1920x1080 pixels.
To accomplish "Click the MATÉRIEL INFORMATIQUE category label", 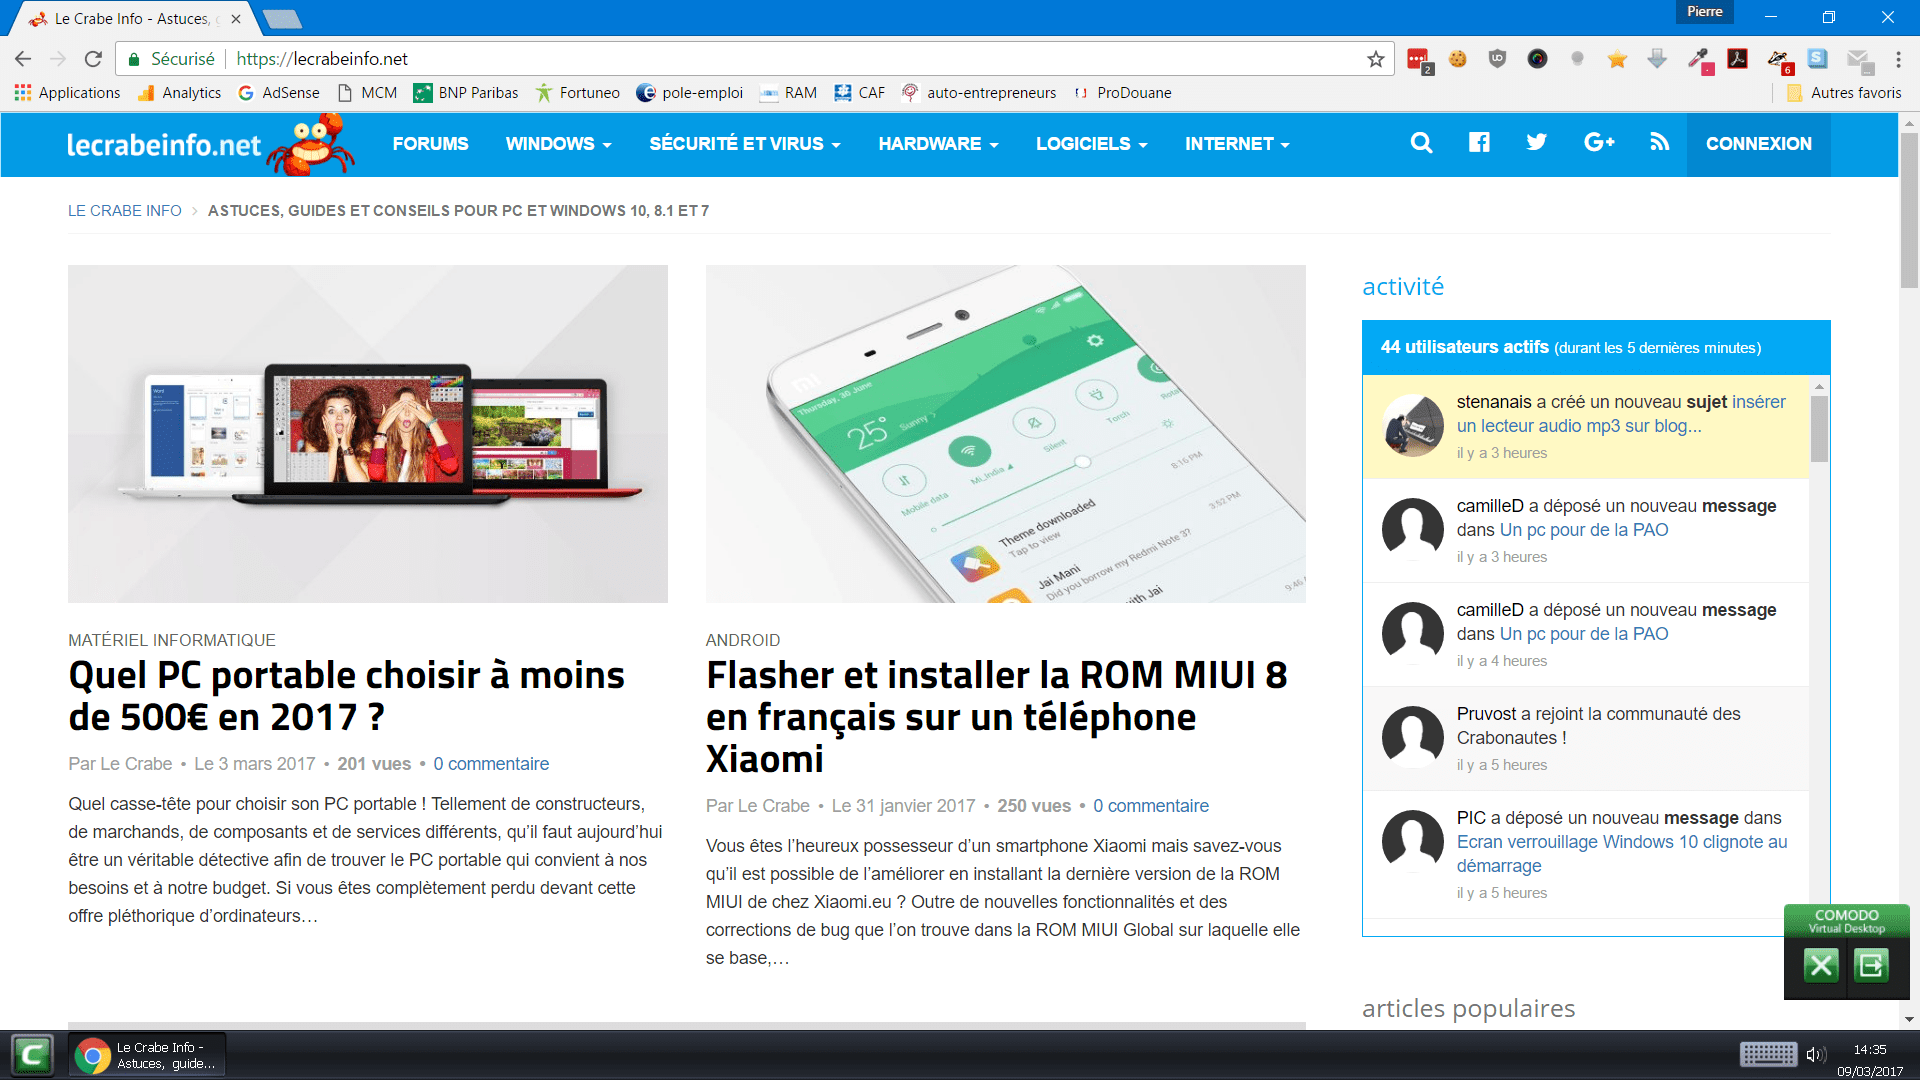I will [x=172, y=640].
